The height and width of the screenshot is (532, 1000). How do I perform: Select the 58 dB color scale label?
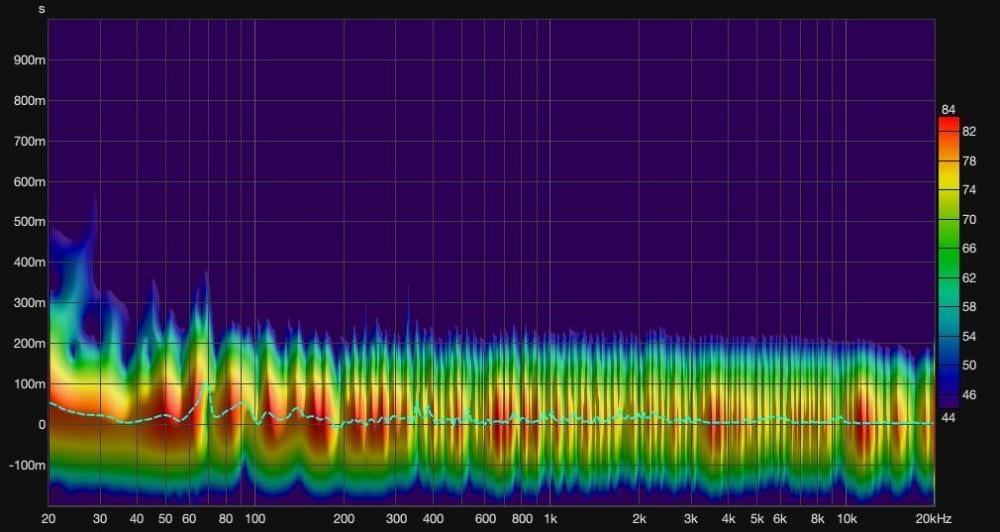point(969,307)
